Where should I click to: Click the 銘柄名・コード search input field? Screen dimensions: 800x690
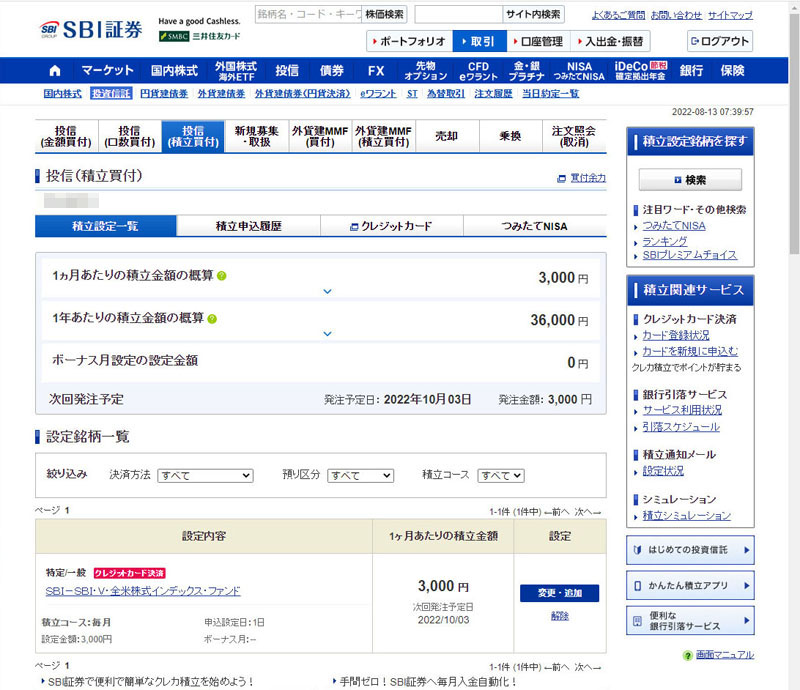[x=306, y=14]
